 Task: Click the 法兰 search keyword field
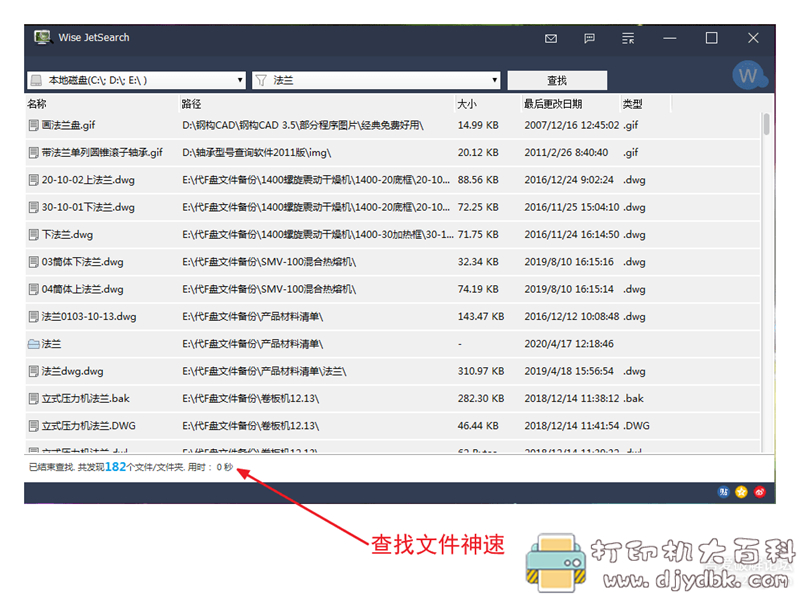376,81
